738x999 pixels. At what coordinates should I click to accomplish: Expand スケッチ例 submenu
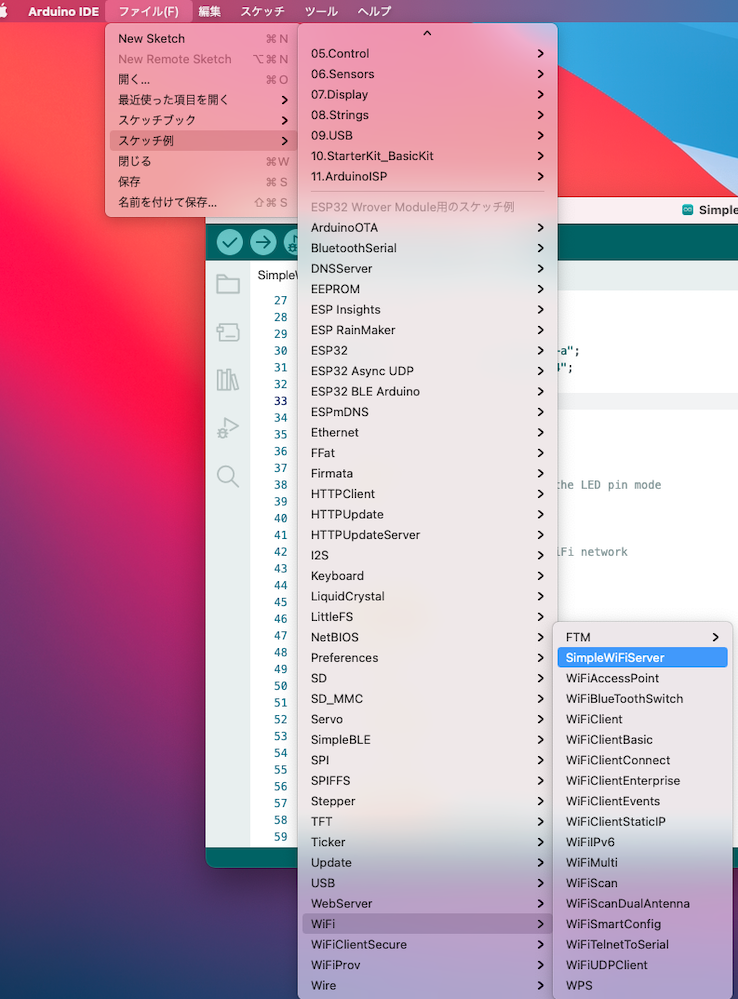click(x=201, y=140)
